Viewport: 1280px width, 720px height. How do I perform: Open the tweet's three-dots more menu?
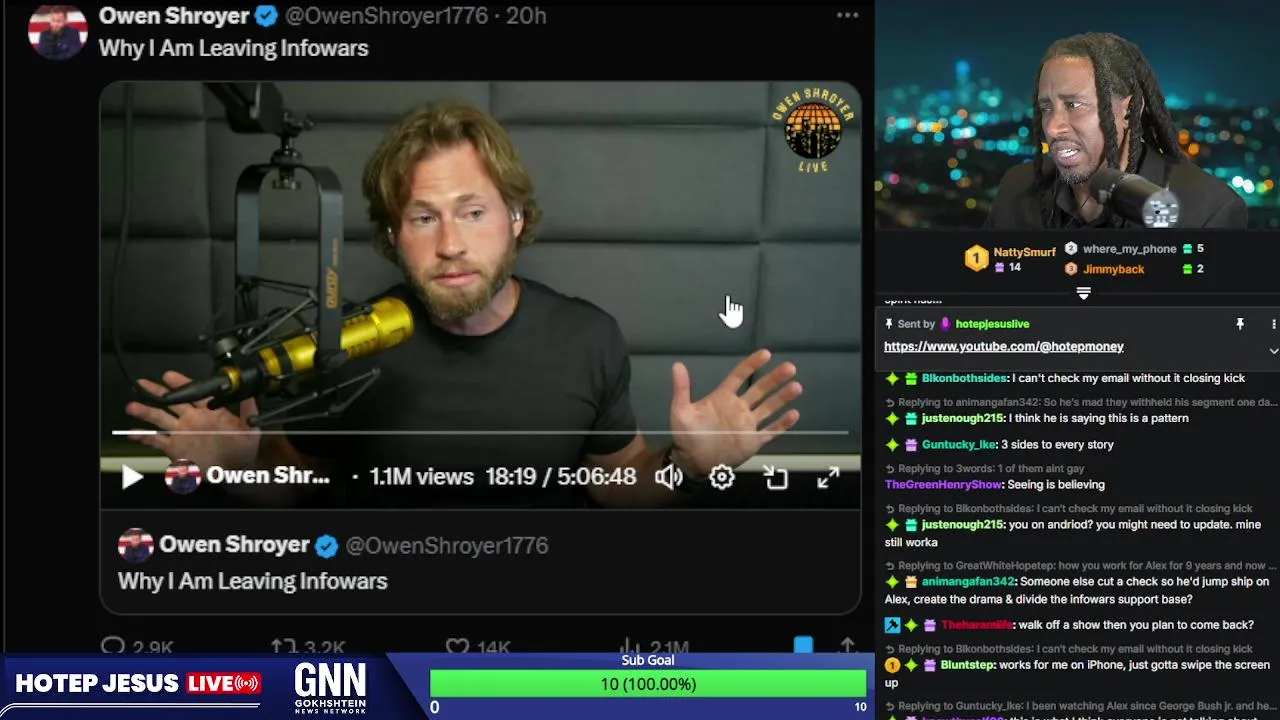(x=848, y=15)
